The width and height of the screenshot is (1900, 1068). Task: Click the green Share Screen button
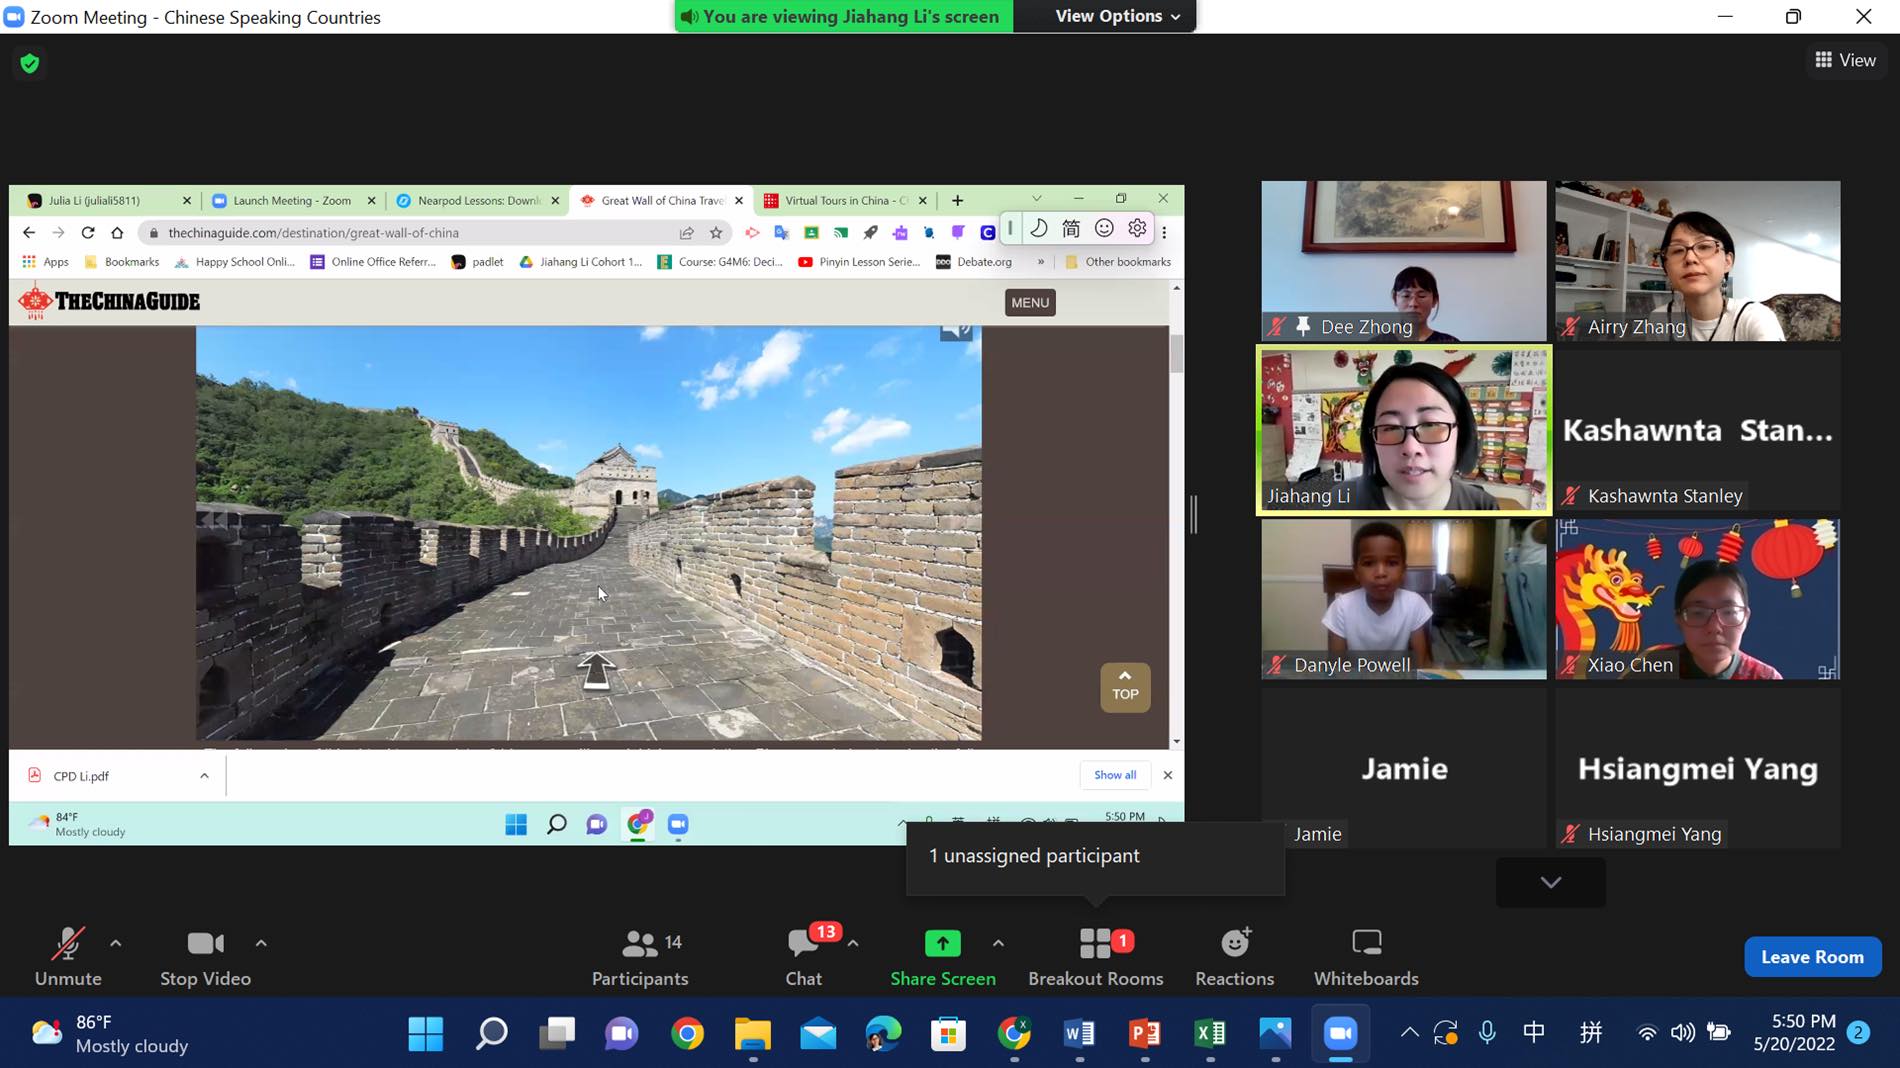(943, 957)
